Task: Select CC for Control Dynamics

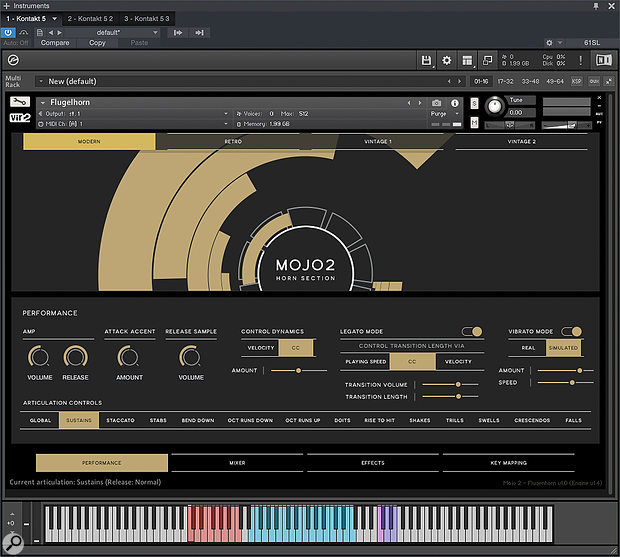Action: point(296,348)
